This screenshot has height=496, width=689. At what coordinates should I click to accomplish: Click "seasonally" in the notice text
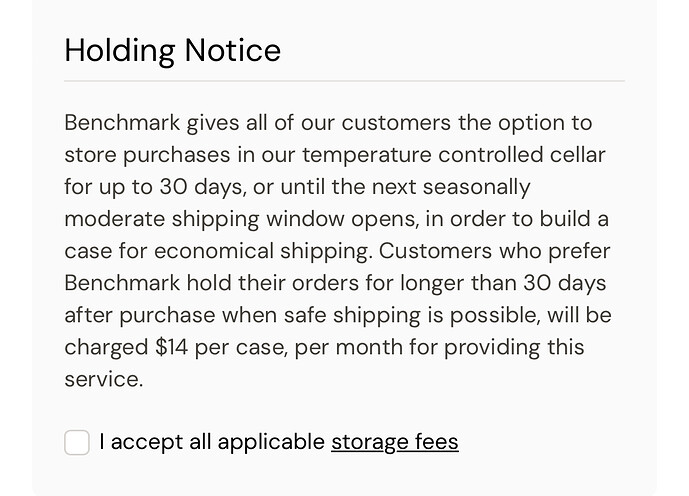click(481, 187)
